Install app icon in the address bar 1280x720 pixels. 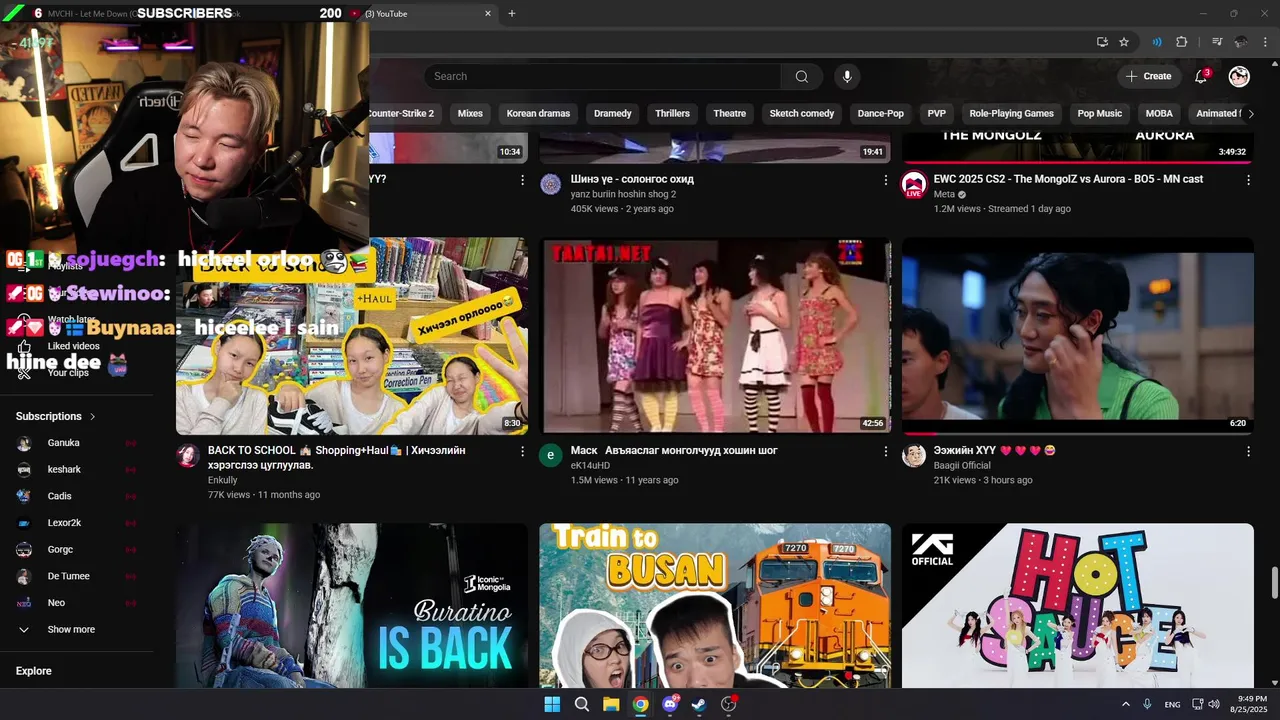pos(1102,42)
